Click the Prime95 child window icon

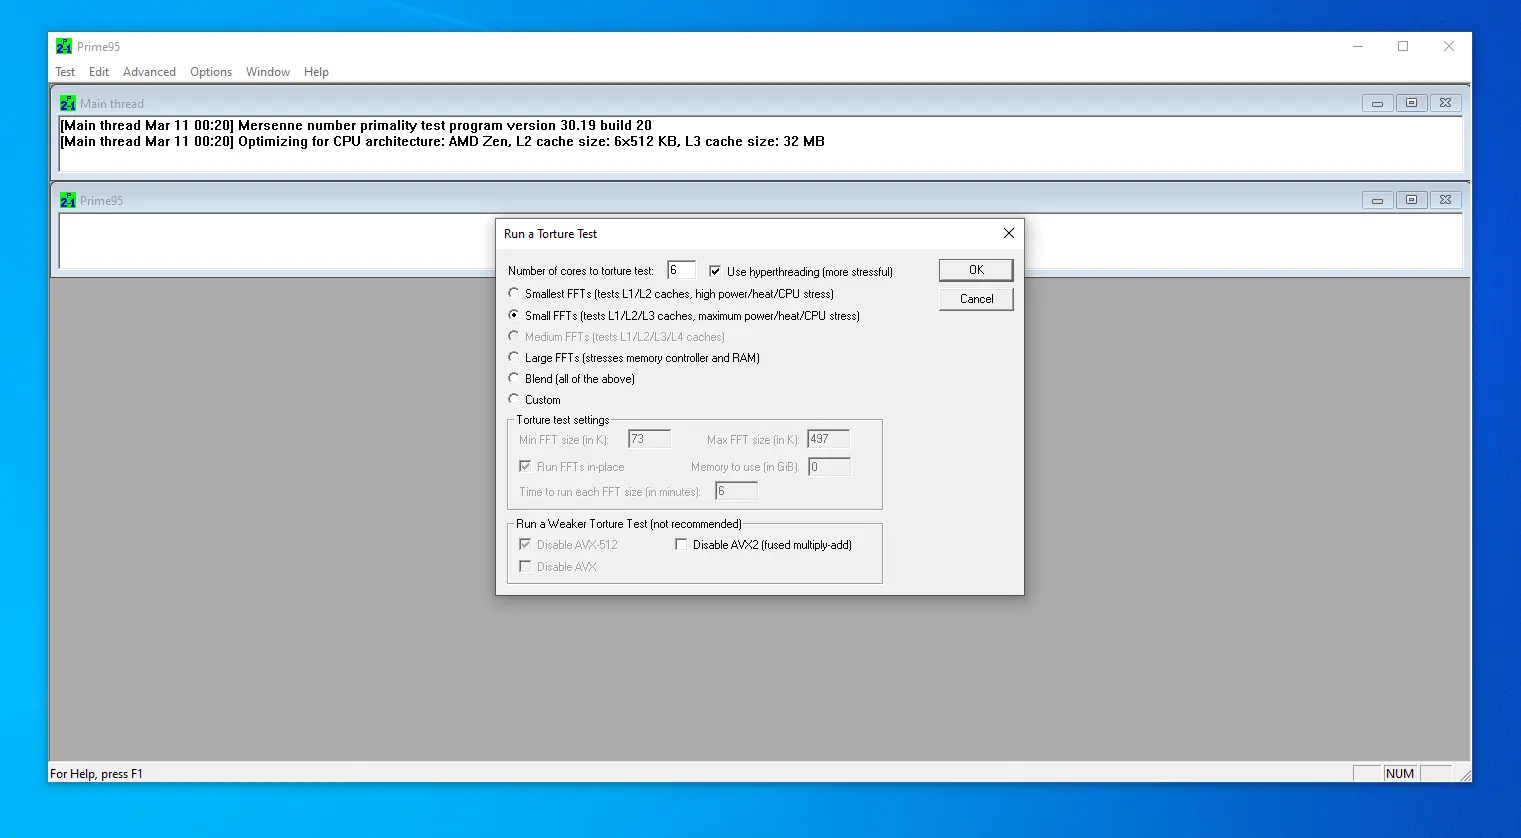tap(68, 200)
